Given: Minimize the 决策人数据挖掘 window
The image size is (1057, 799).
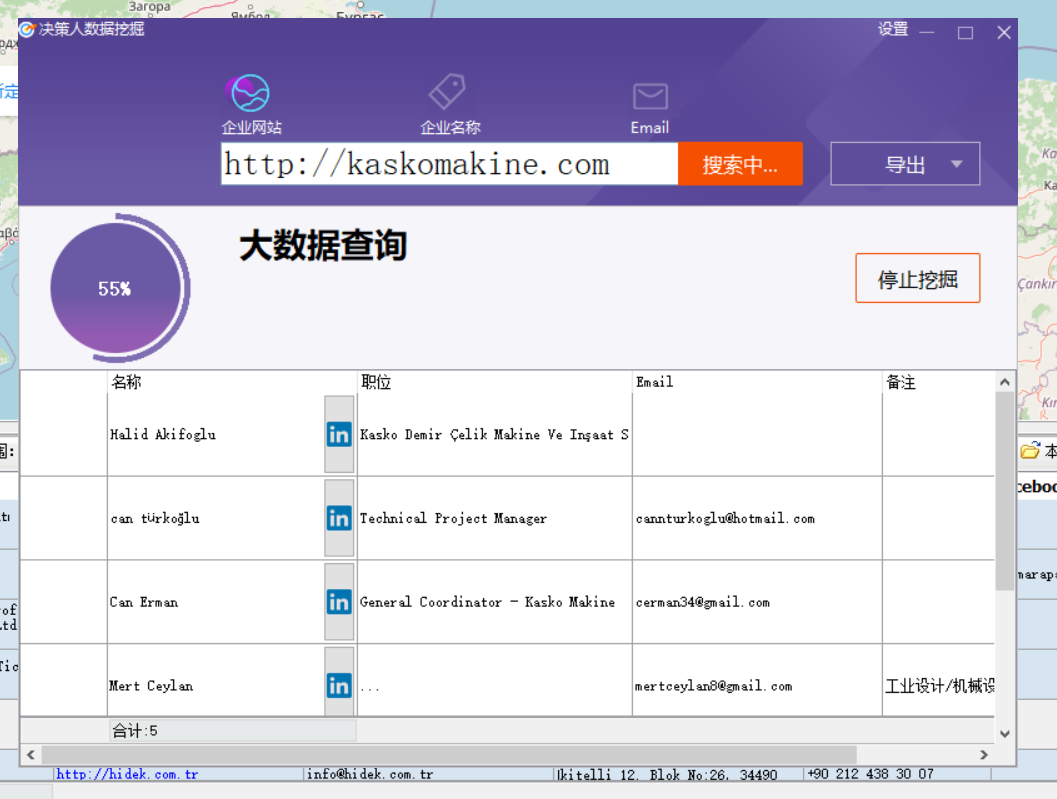Looking at the screenshot, I should click(927, 32).
